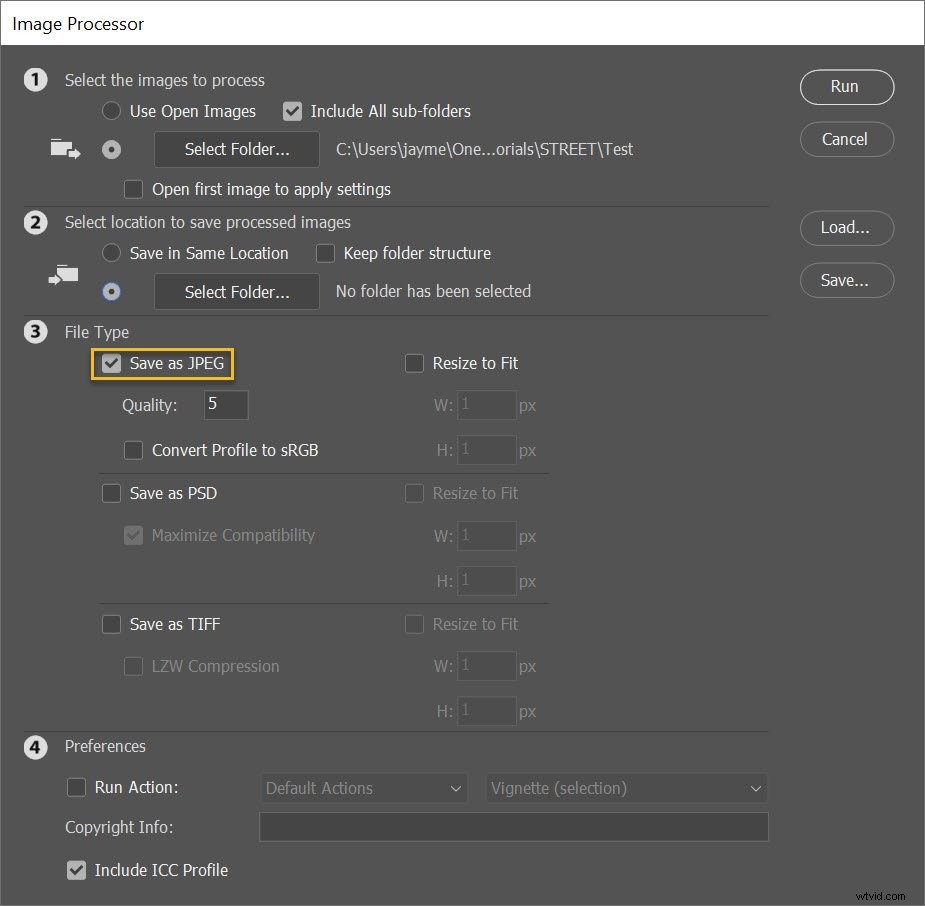Disable the Save as JPEG option

click(x=111, y=363)
